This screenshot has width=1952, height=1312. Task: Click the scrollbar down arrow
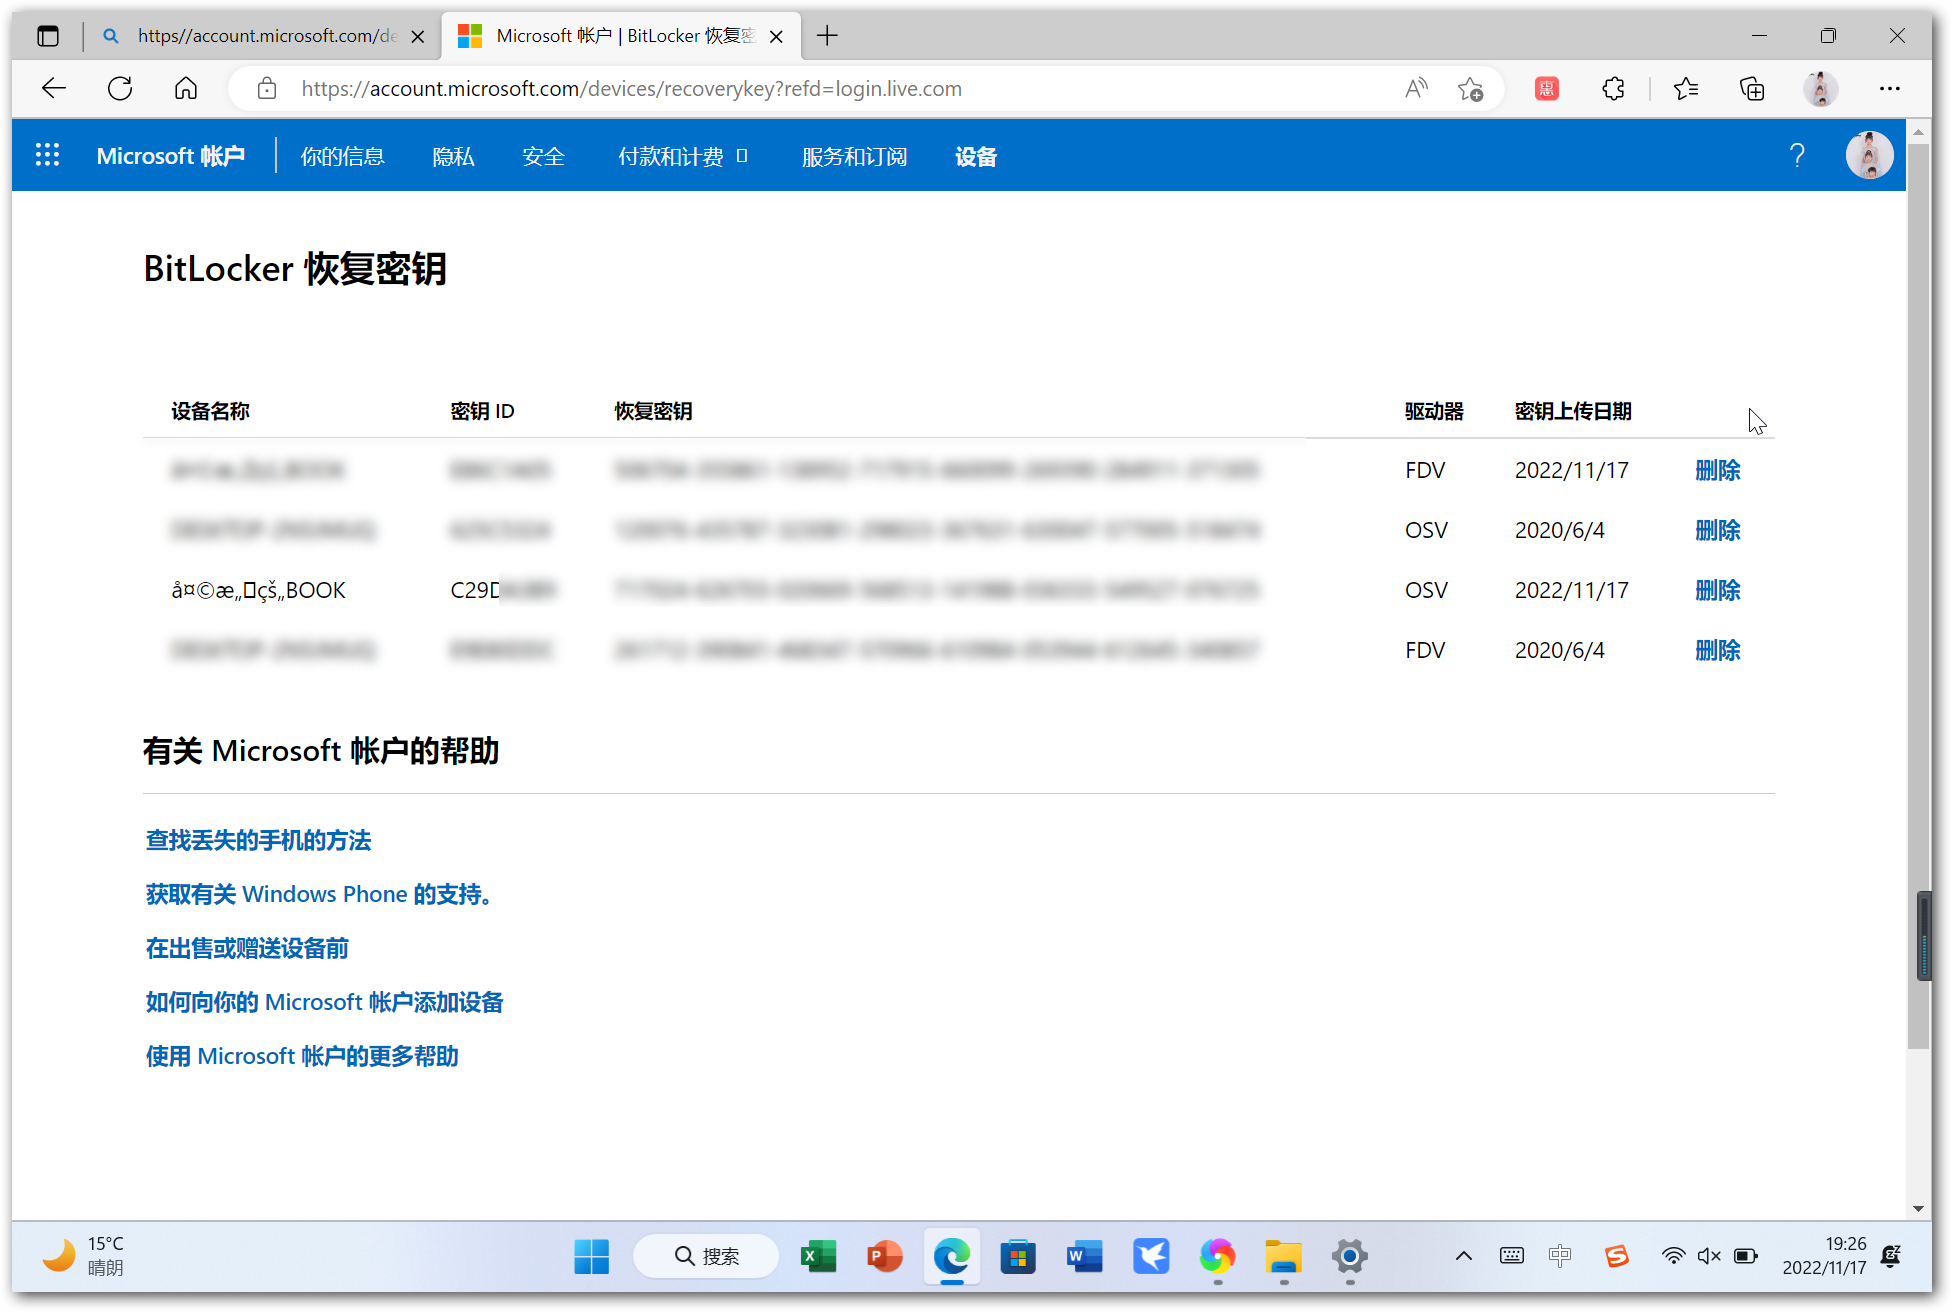pos(1918,1208)
